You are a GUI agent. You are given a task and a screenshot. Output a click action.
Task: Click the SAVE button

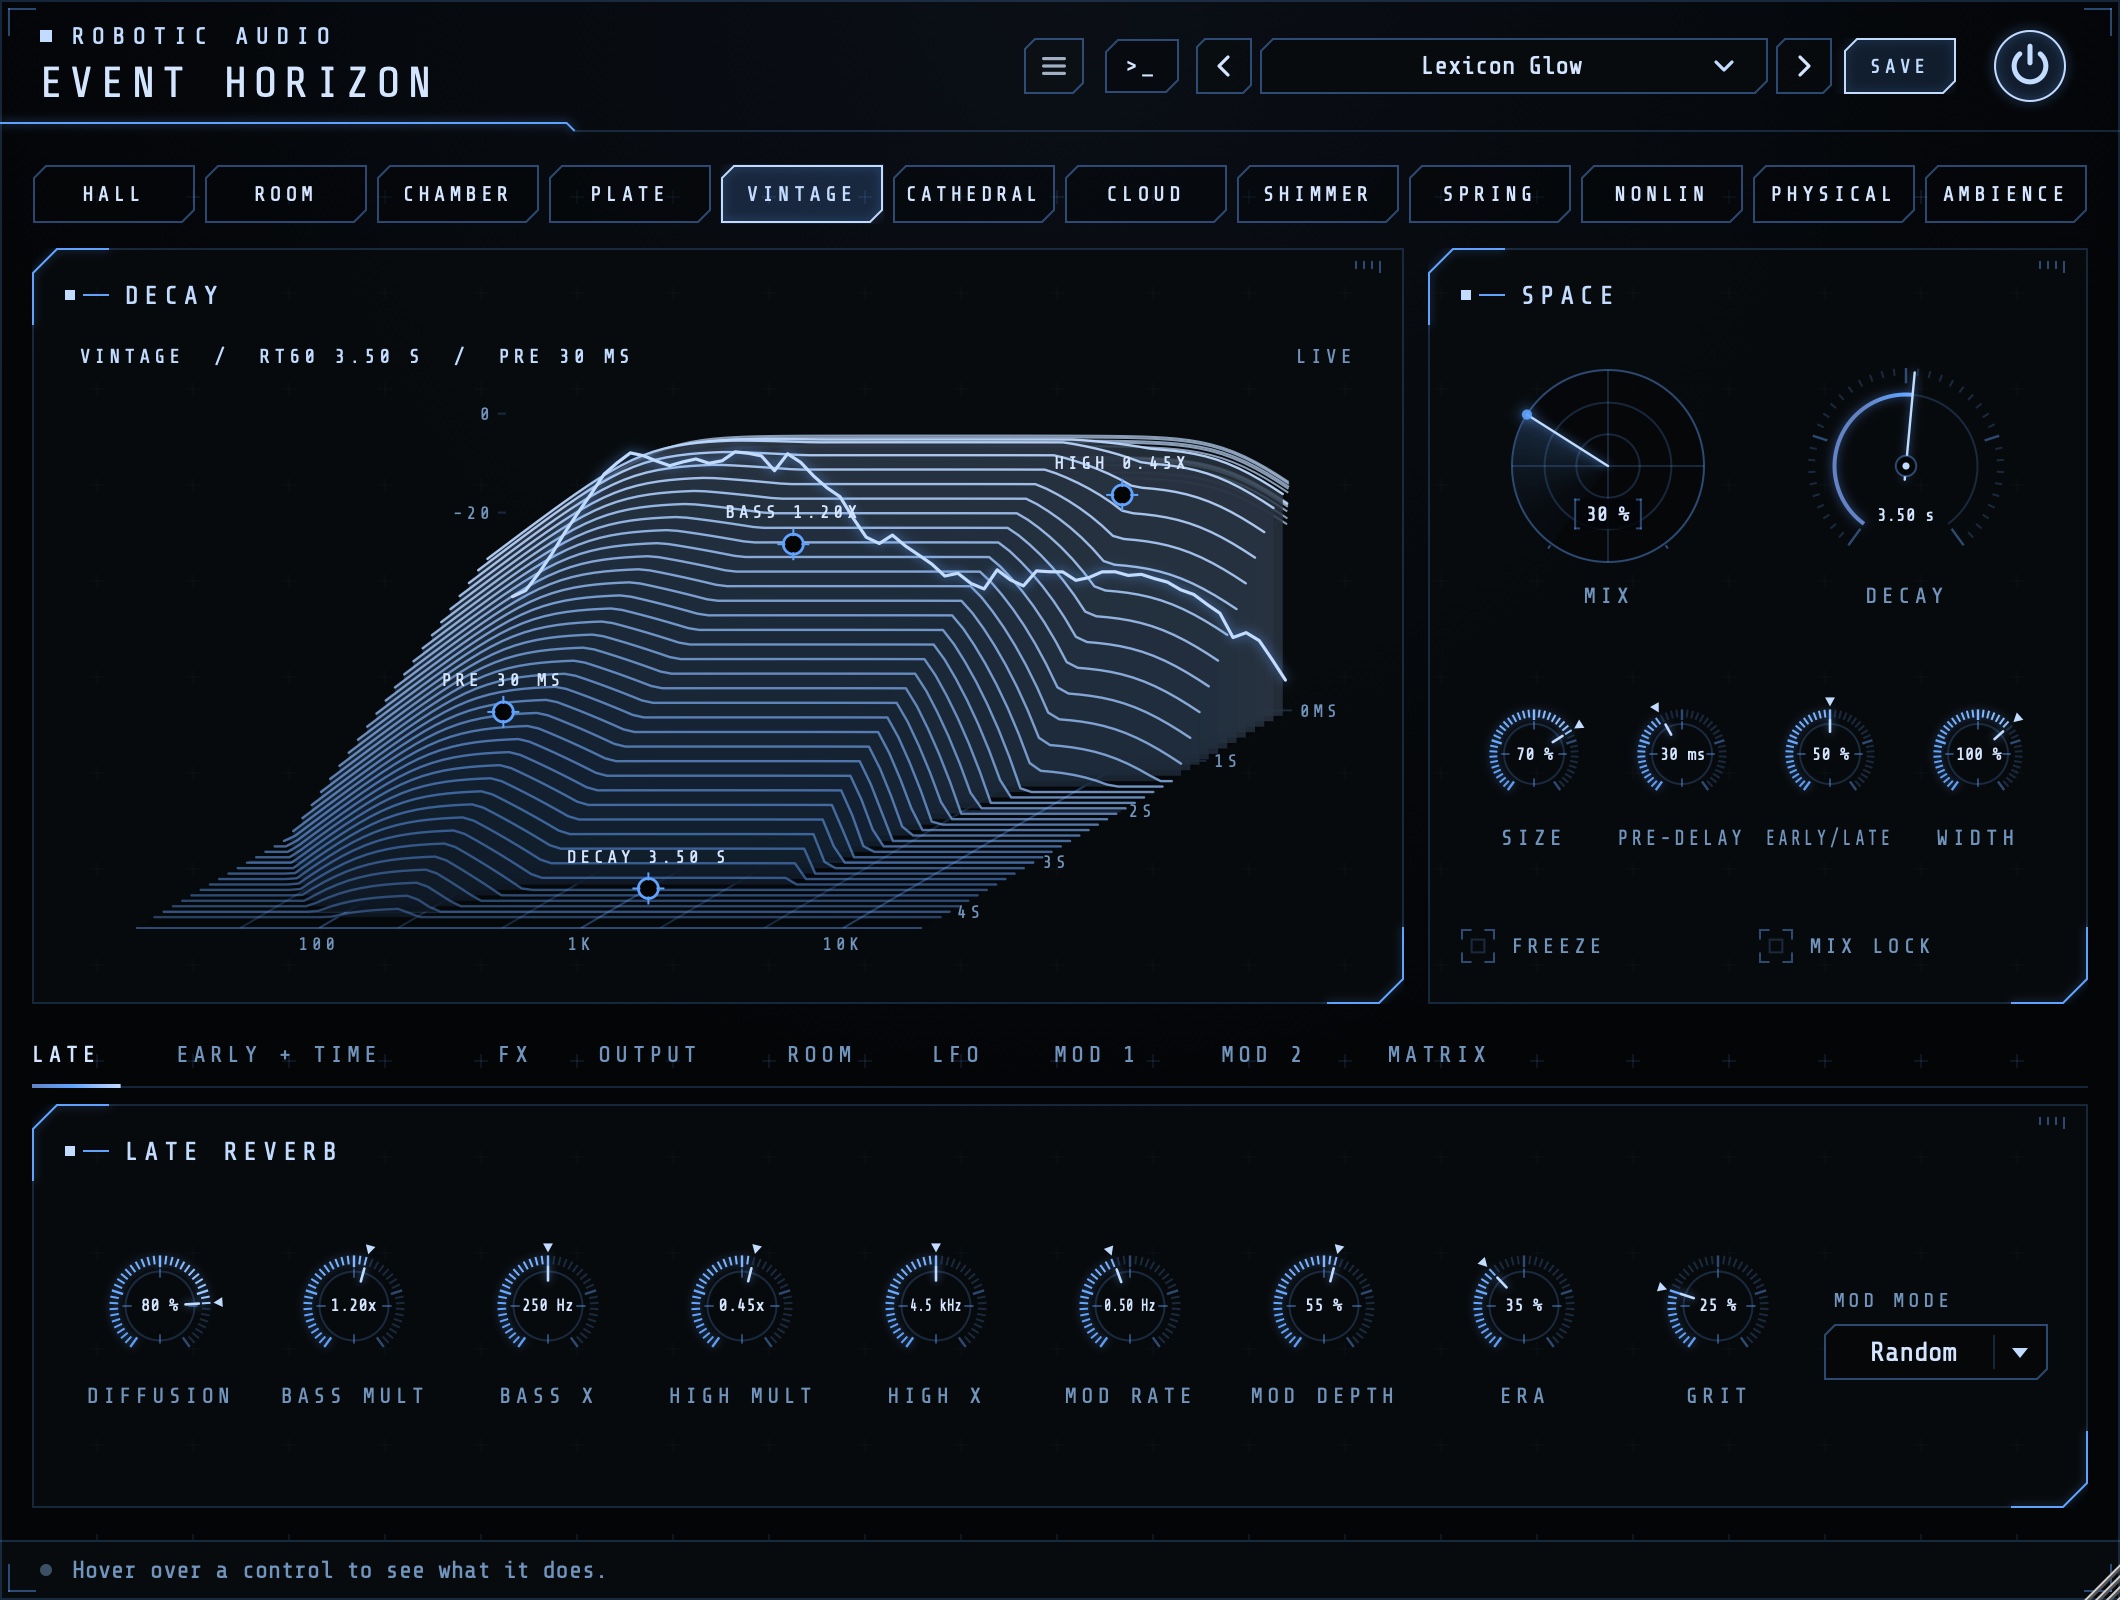1899,66
